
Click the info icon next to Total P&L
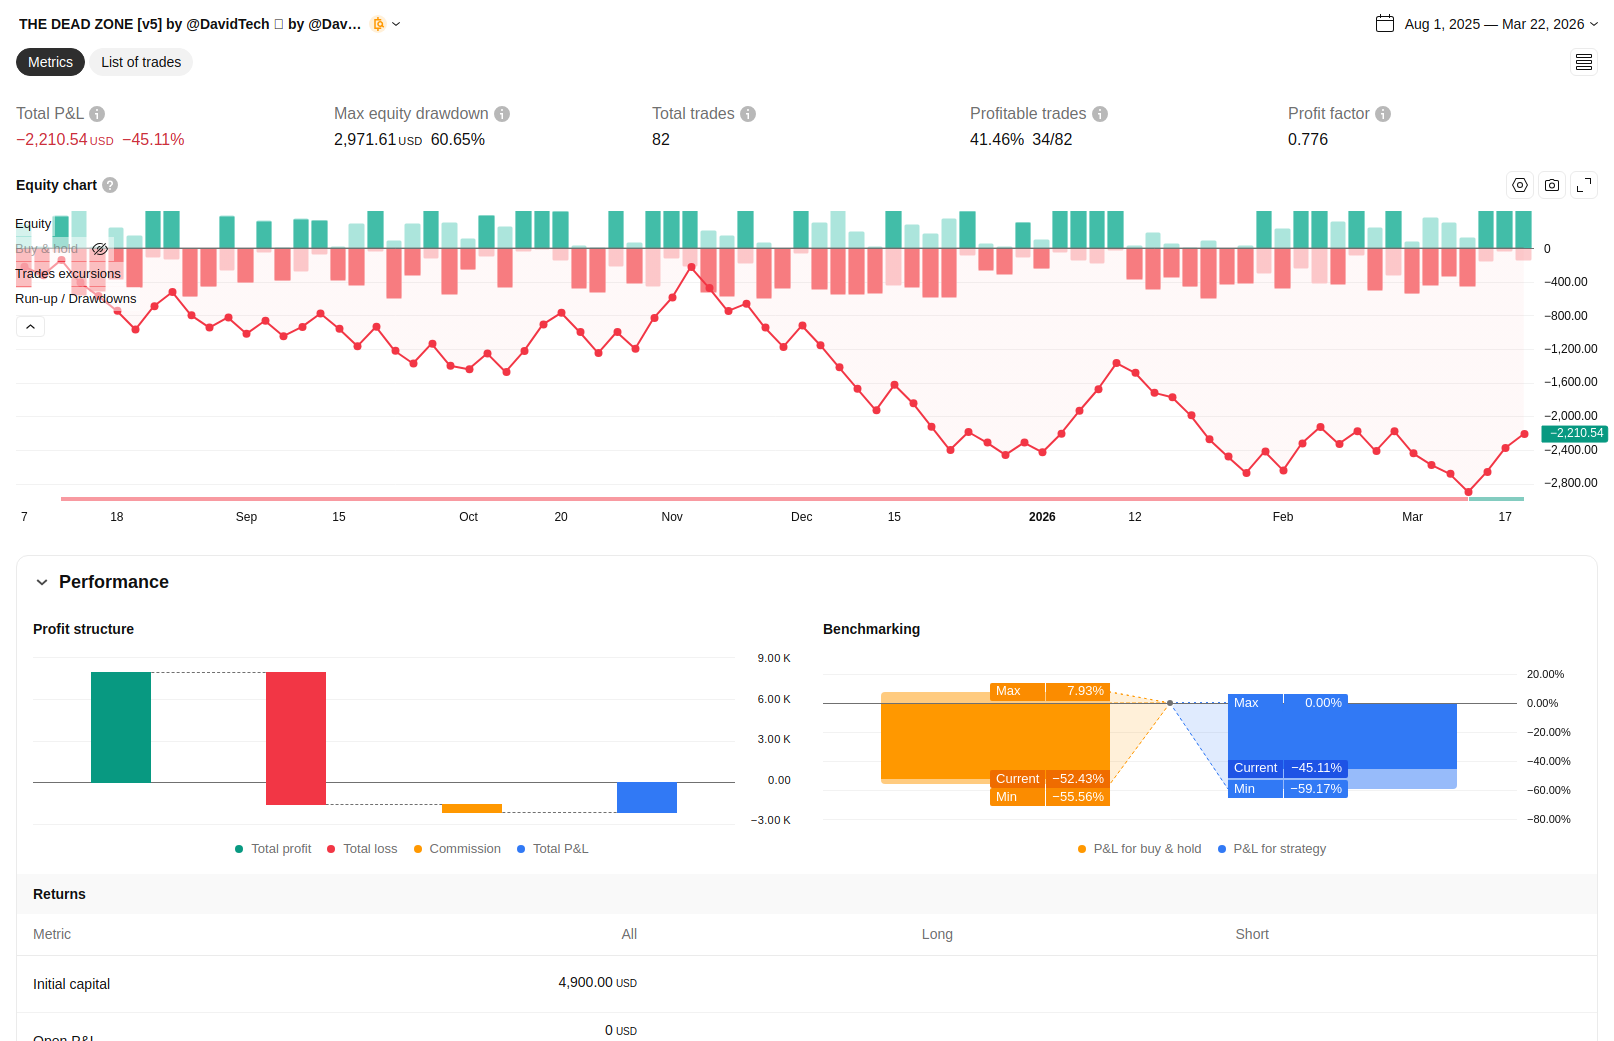coord(97,114)
